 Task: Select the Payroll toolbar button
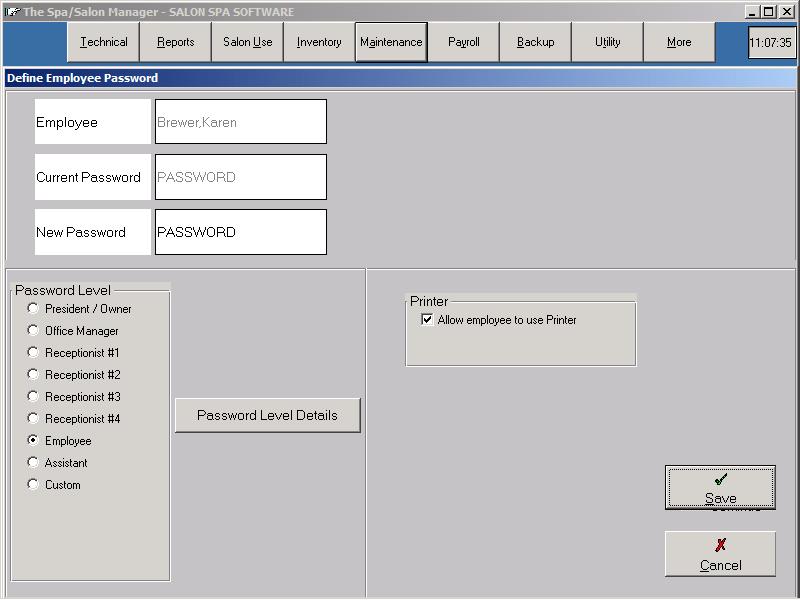pyautogui.click(x=464, y=42)
